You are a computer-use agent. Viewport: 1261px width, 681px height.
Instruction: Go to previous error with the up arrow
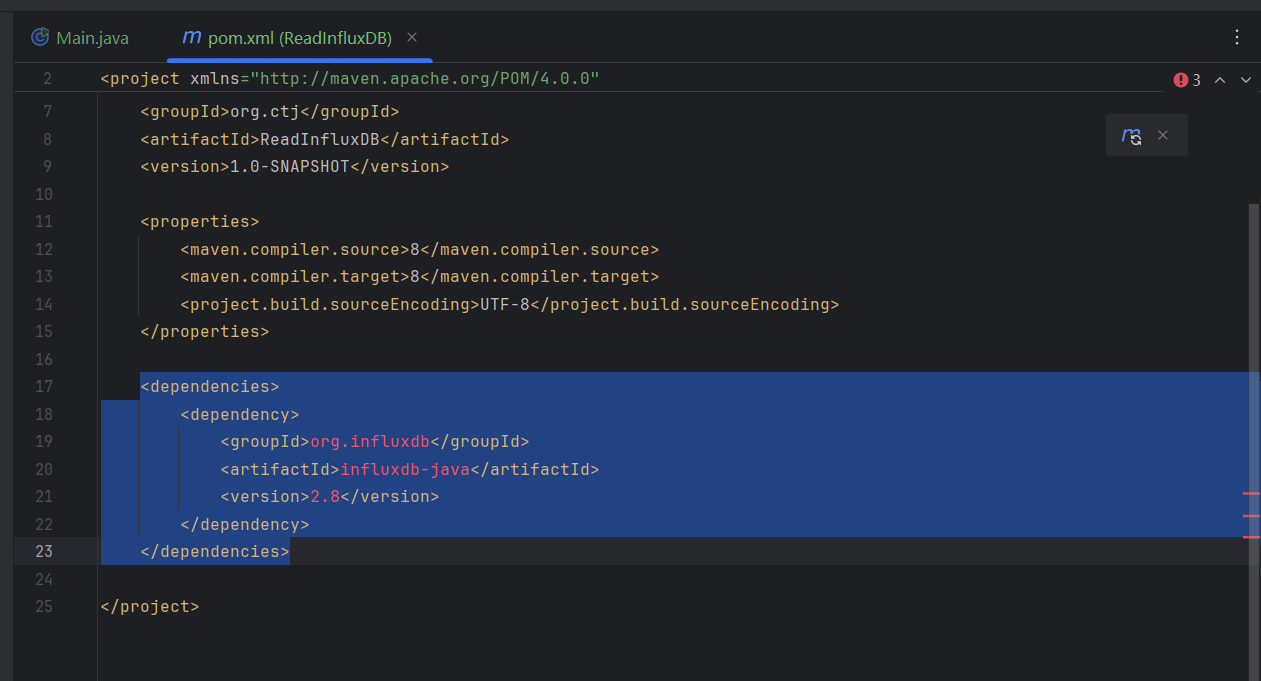pyautogui.click(x=1218, y=79)
